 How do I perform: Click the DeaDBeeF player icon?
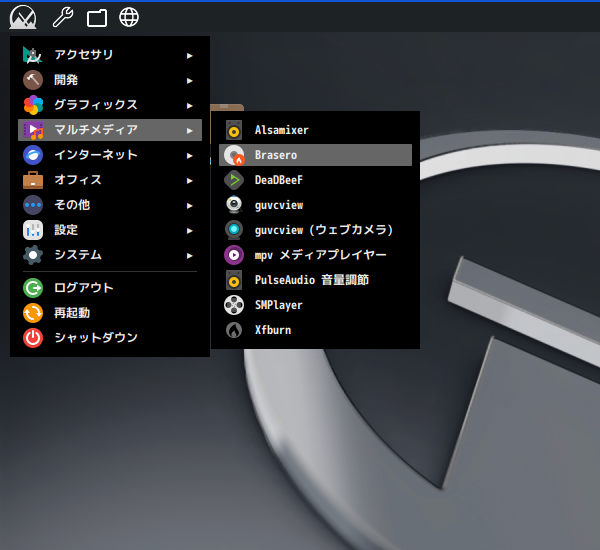[x=233, y=180]
